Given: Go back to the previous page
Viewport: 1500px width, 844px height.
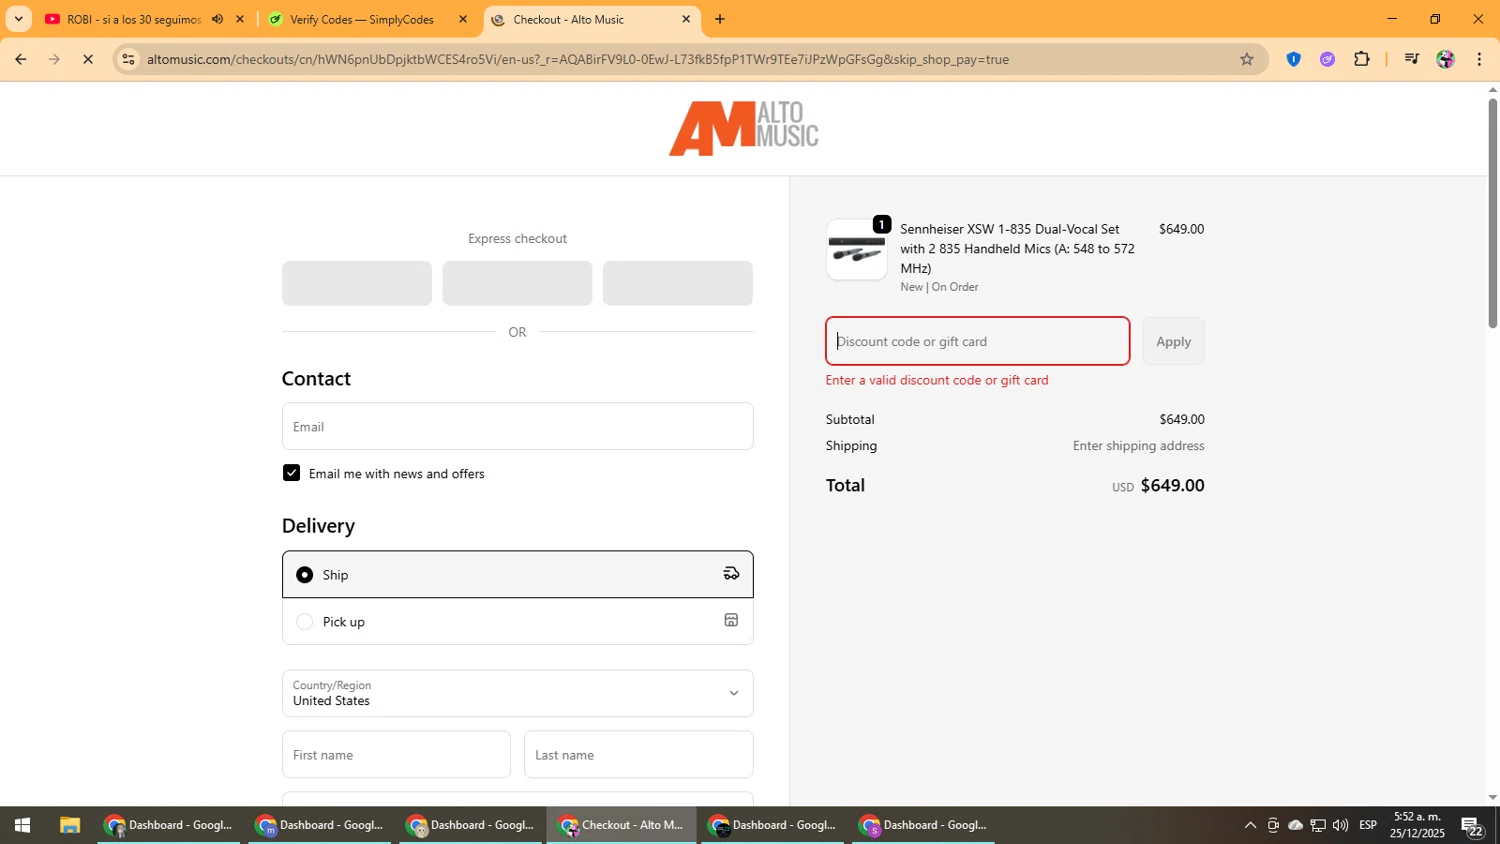Looking at the screenshot, I should 20,59.
